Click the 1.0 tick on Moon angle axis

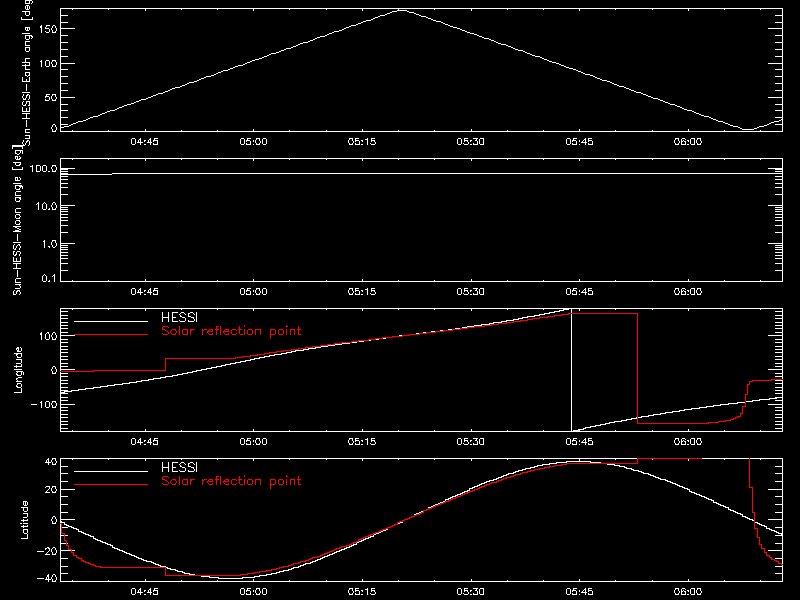coord(49,244)
